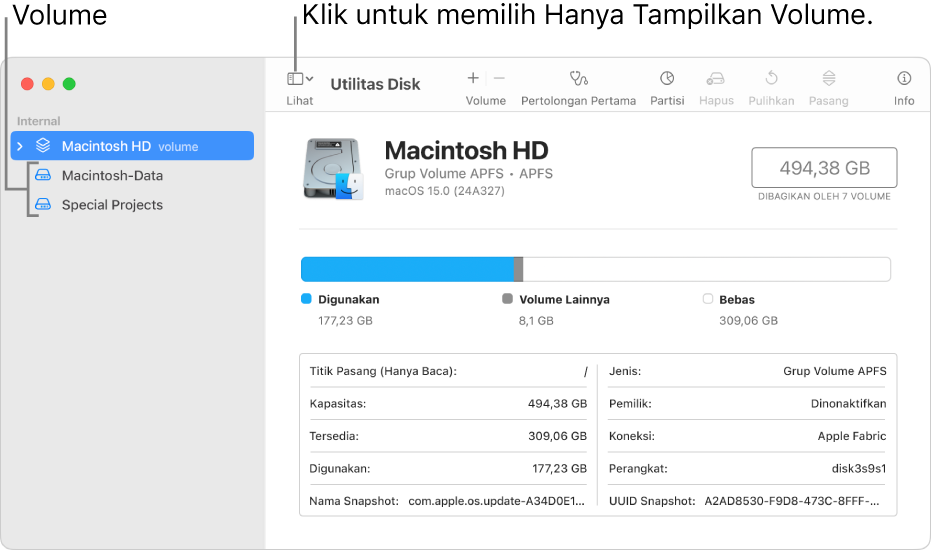
Task: Click the blue Digunakan legend swatch
Action: pyautogui.click(x=306, y=299)
